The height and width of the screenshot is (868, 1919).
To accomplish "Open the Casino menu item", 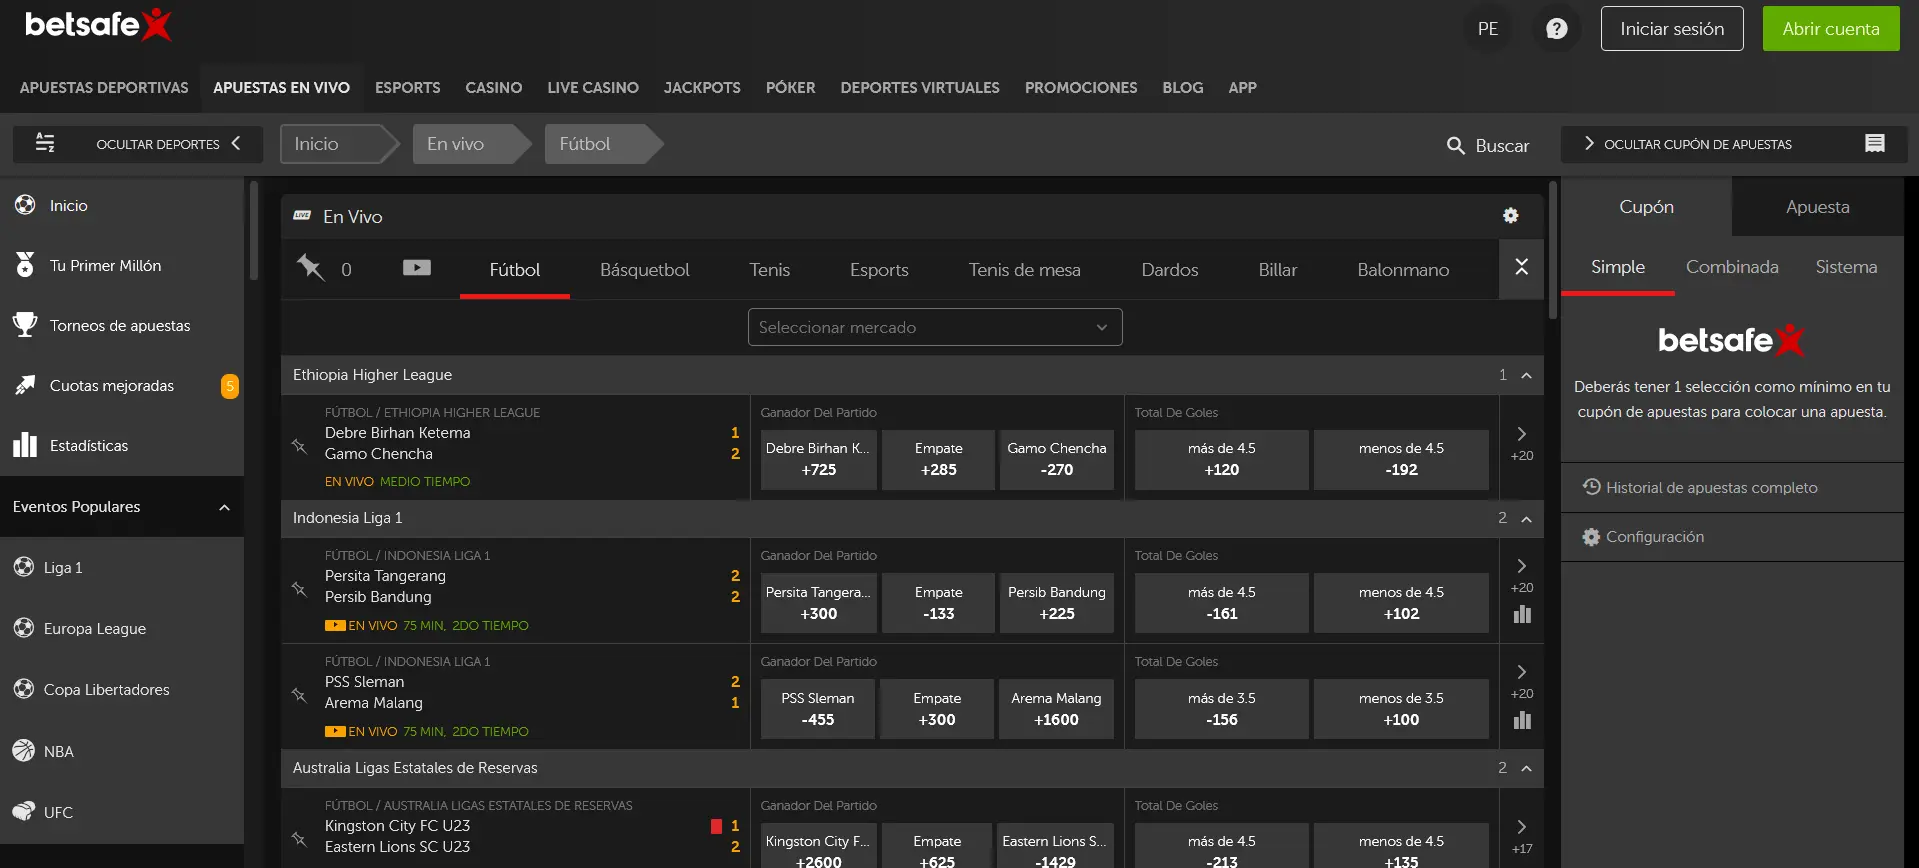I will point(493,88).
